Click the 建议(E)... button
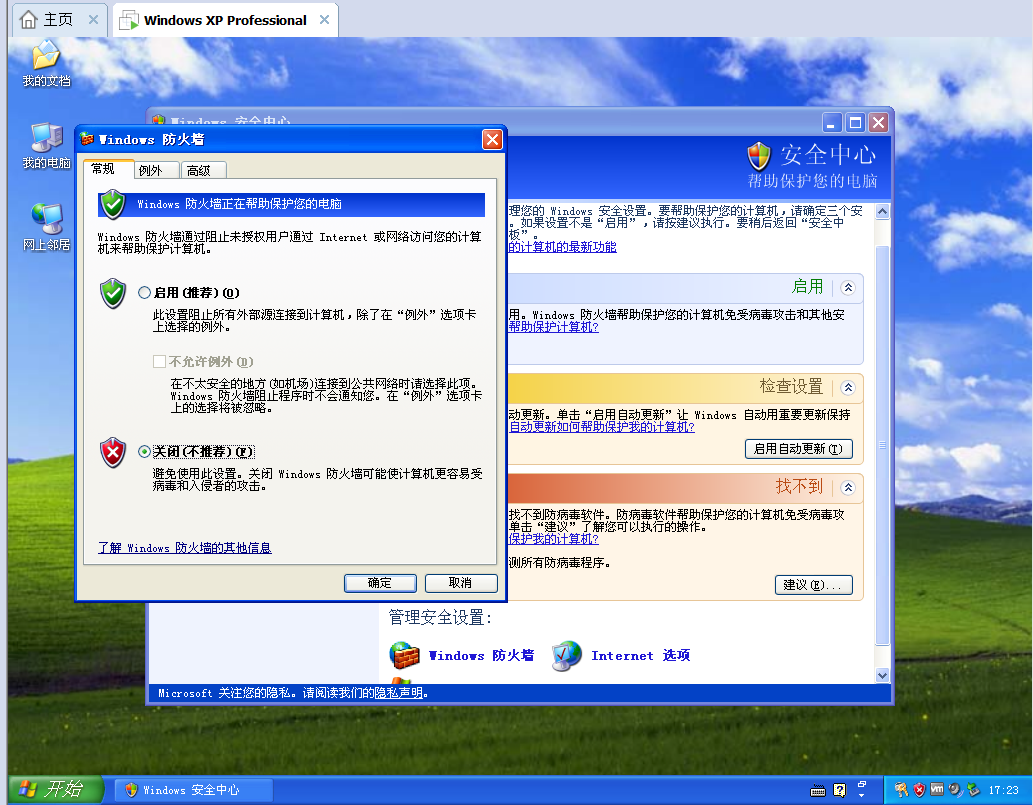The height and width of the screenshot is (805, 1033). pyautogui.click(x=814, y=585)
